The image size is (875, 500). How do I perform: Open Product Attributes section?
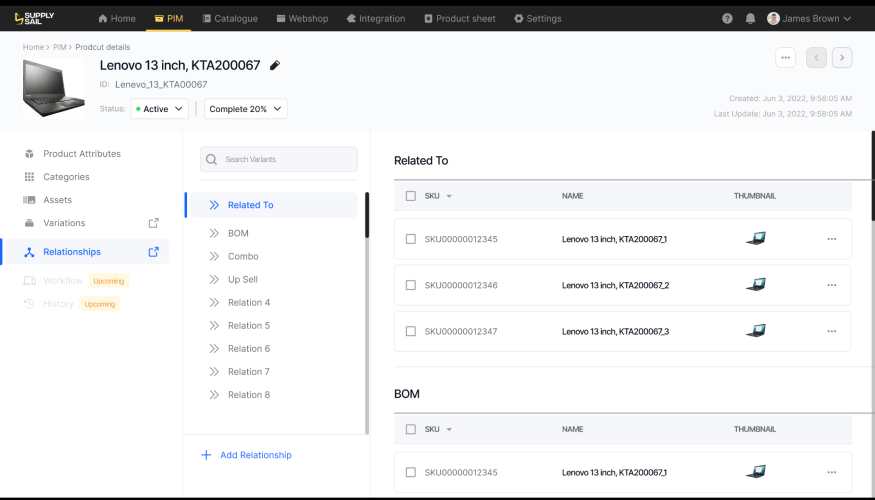(82, 153)
